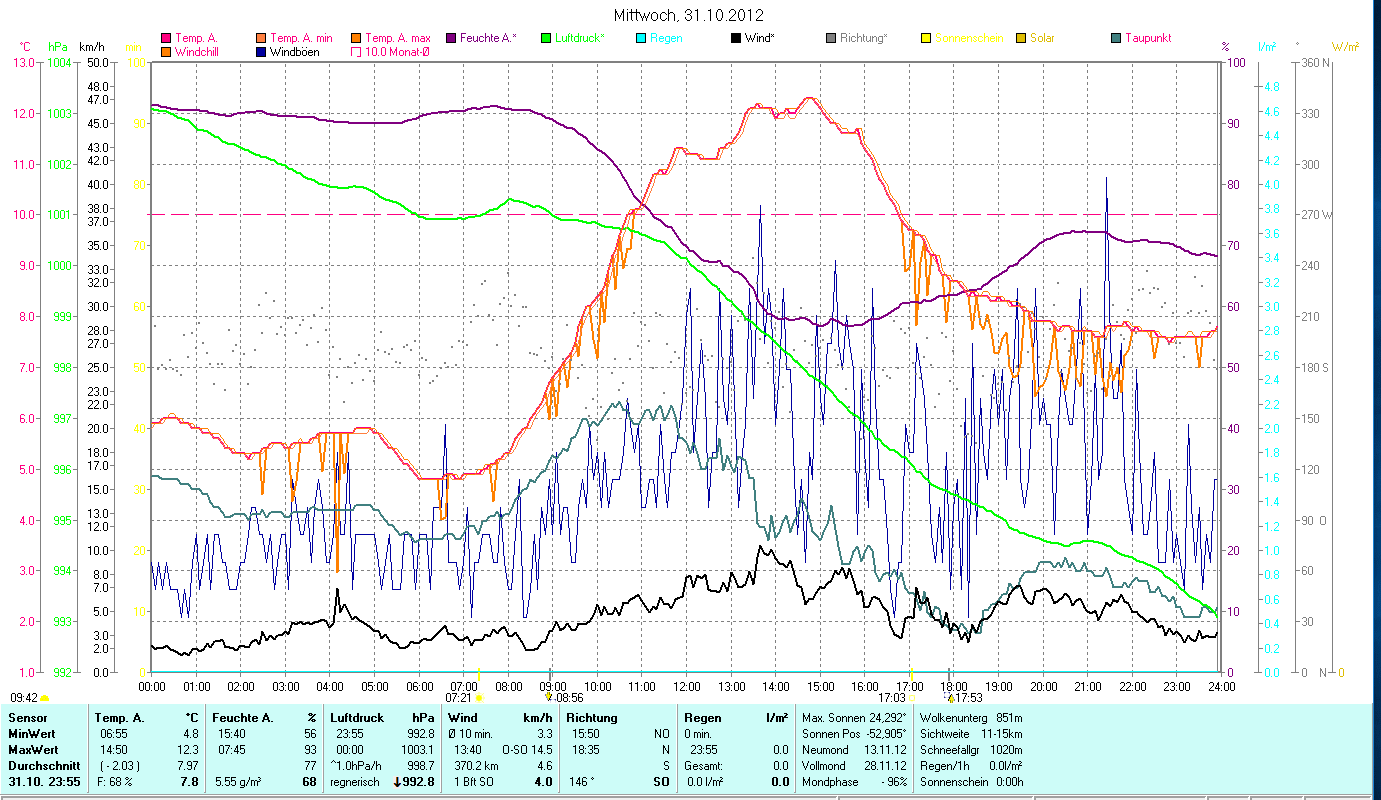The width and height of the screenshot is (1381, 800).
Task: Click the regnerisch forecast text
Action: [356, 782]
